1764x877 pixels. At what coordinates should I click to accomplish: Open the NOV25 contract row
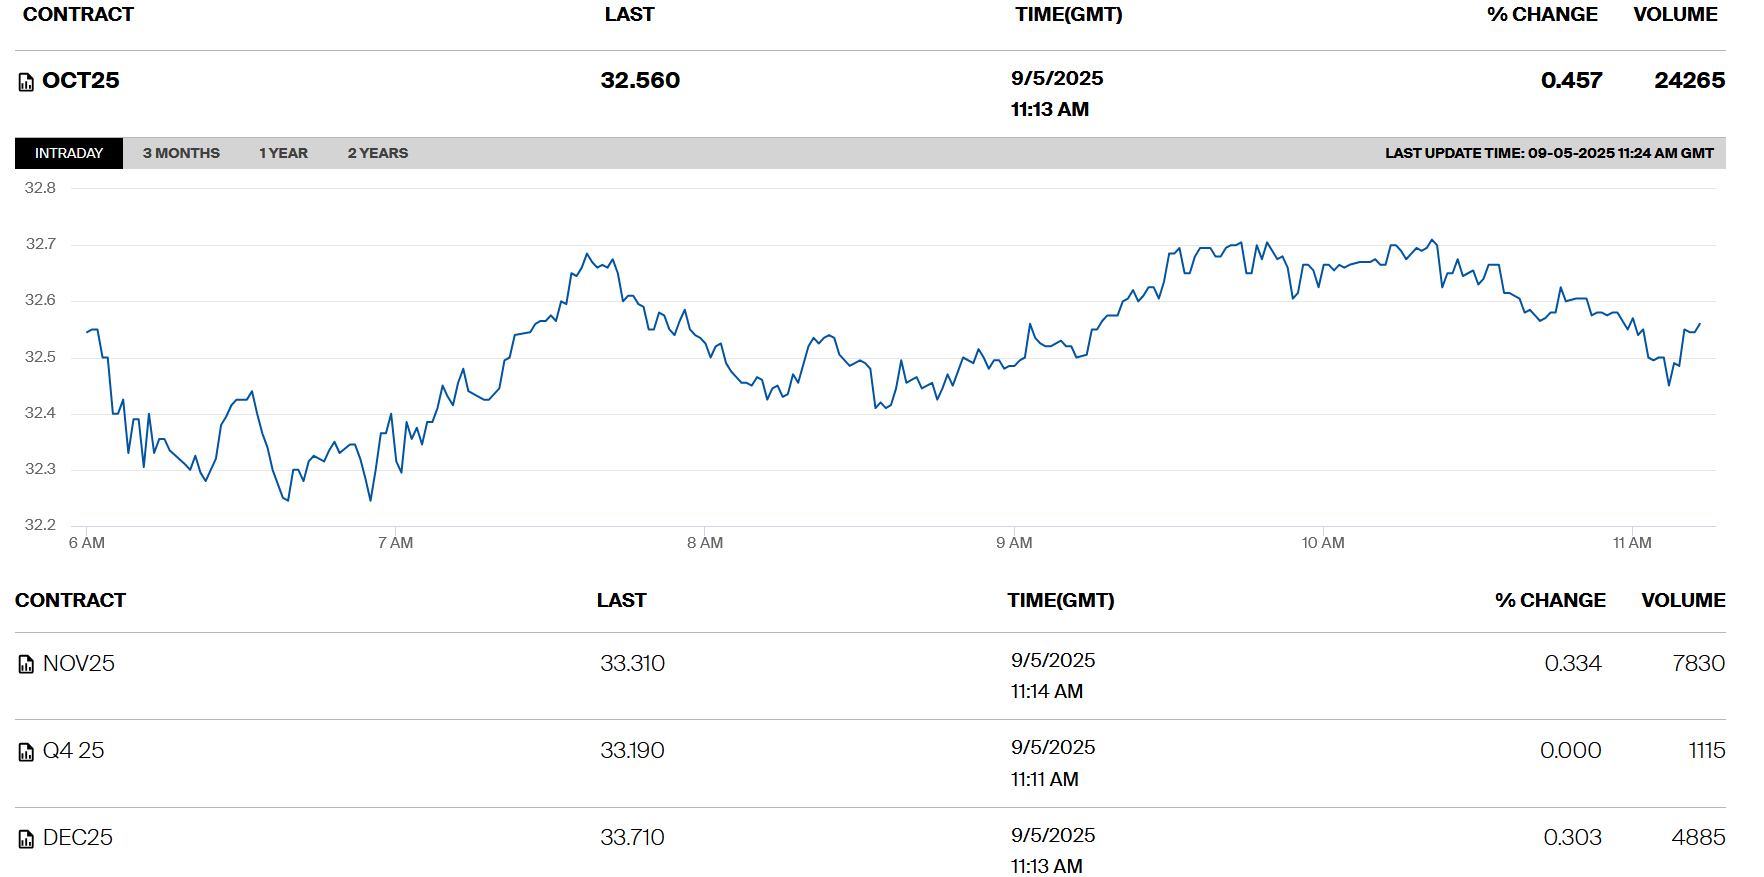pos(79,663)
